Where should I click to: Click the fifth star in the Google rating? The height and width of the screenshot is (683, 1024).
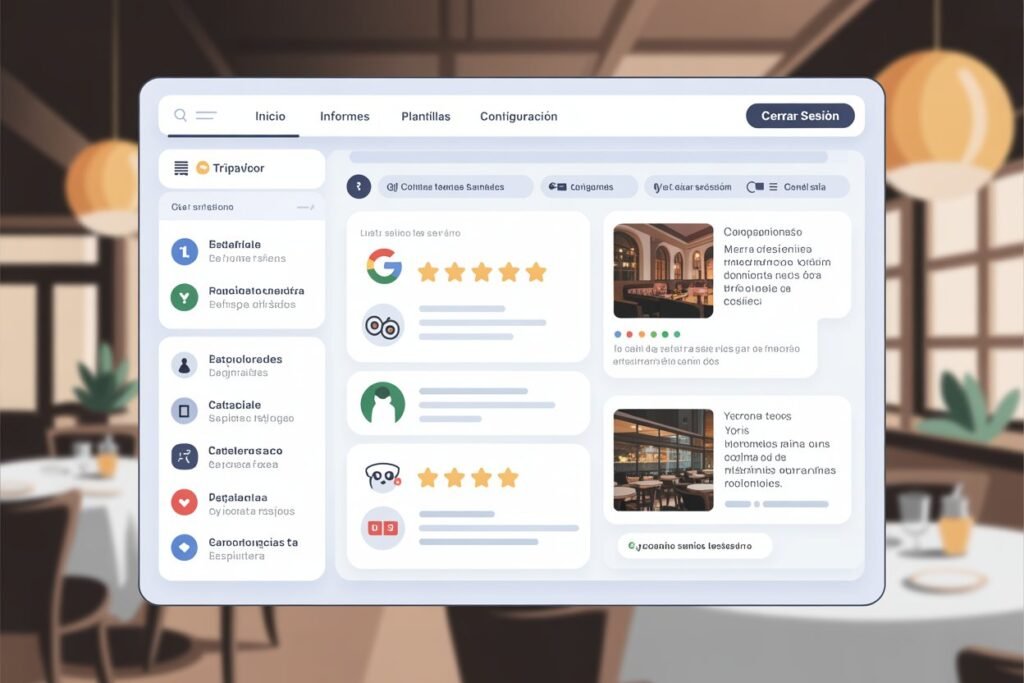pos(536,272)
